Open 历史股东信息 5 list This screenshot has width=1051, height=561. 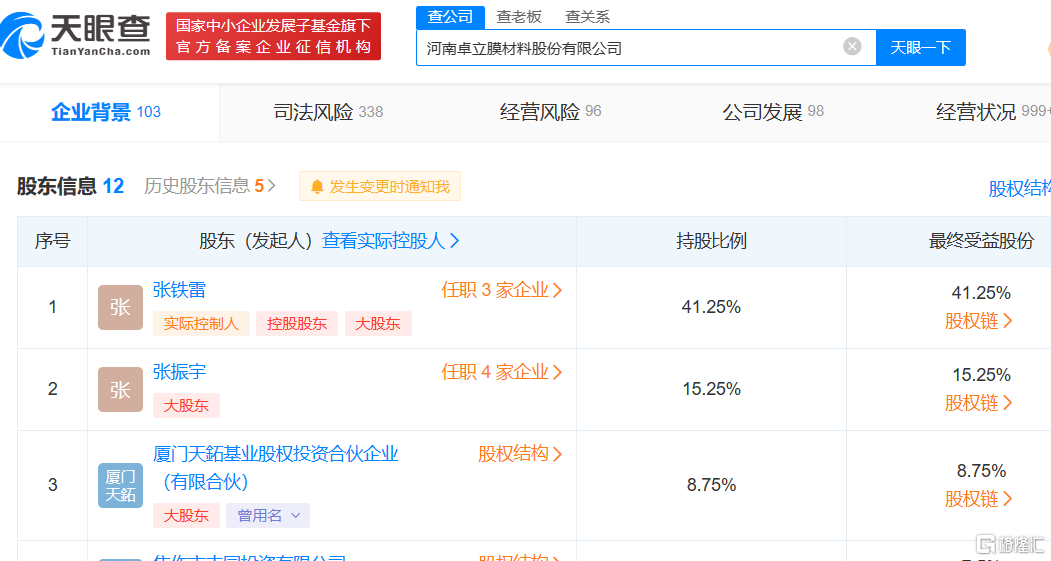[x=210, y=186]
